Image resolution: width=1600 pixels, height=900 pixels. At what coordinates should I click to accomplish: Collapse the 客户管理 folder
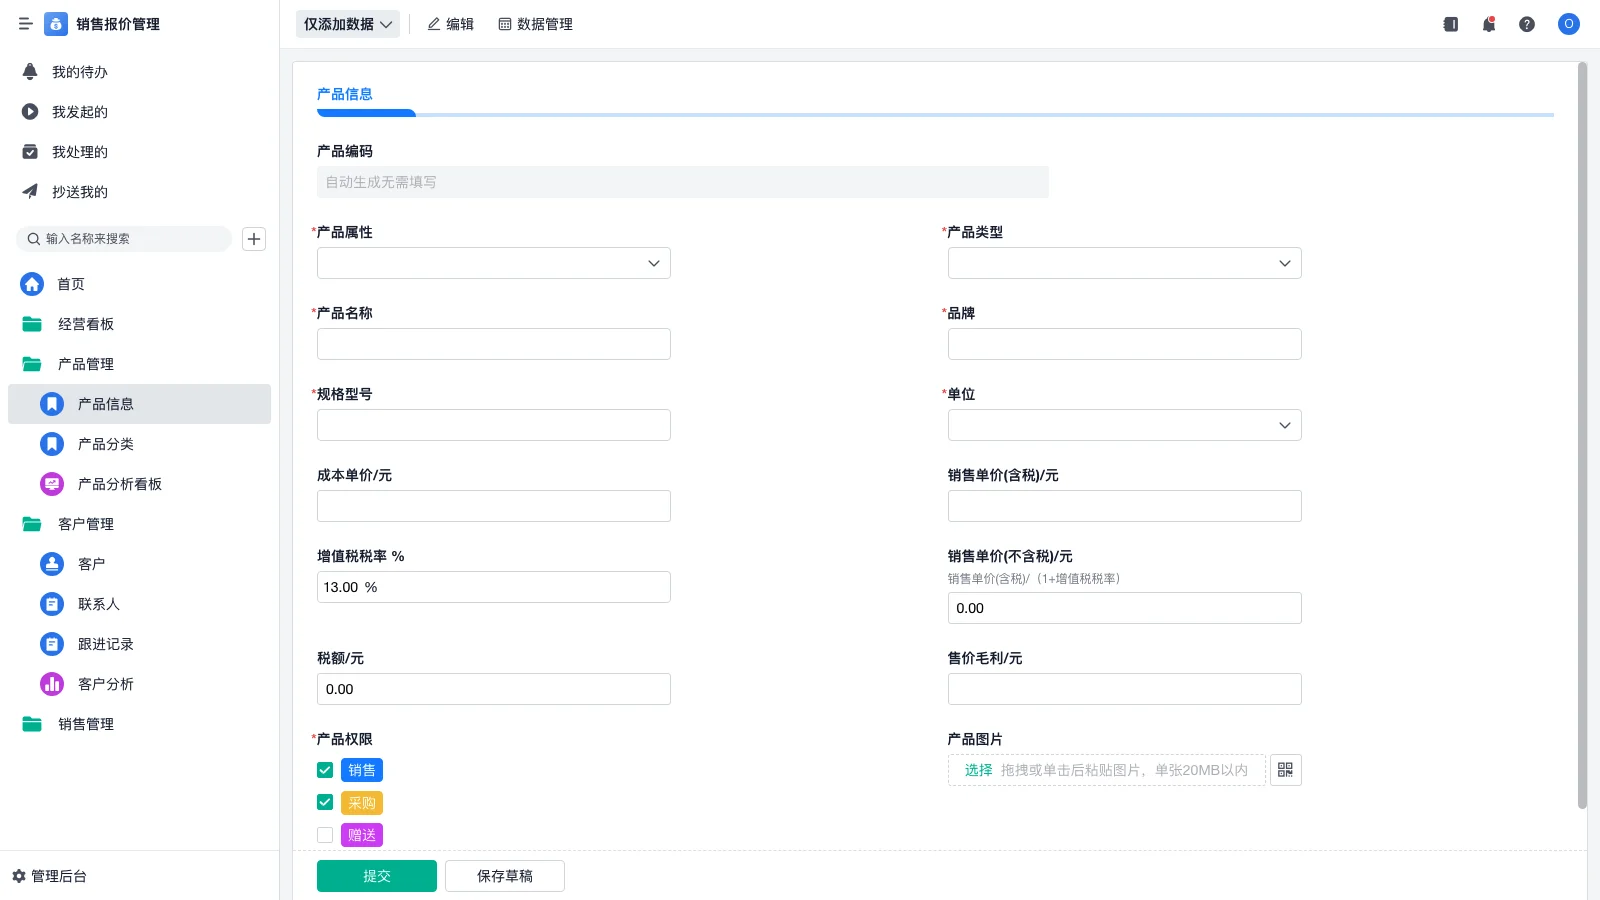[139, 524]
